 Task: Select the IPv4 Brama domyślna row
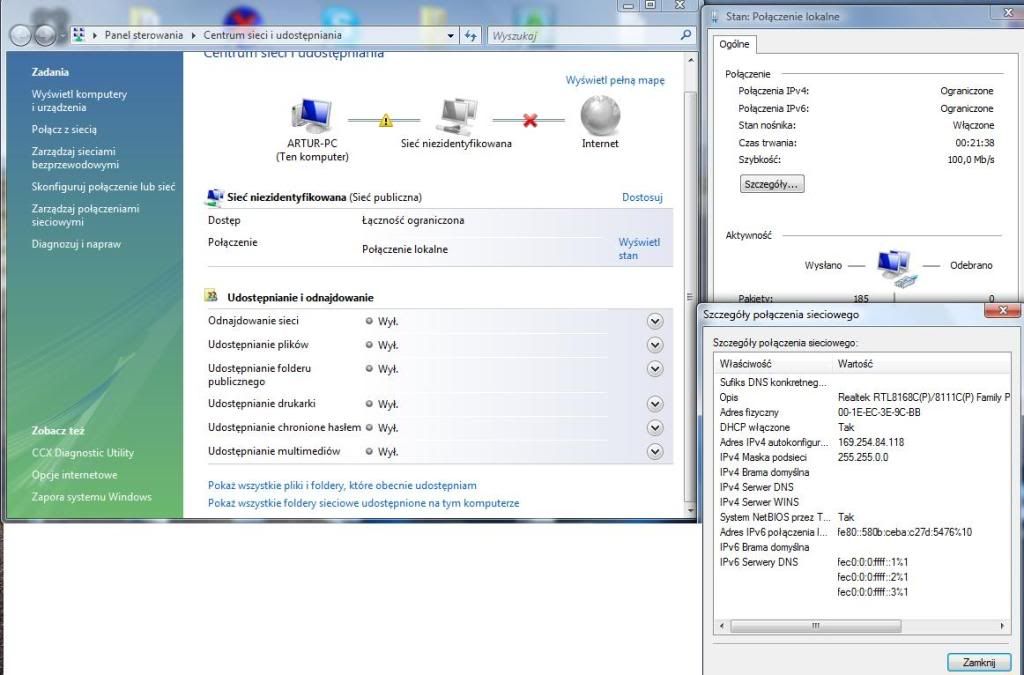coord(862,472)
